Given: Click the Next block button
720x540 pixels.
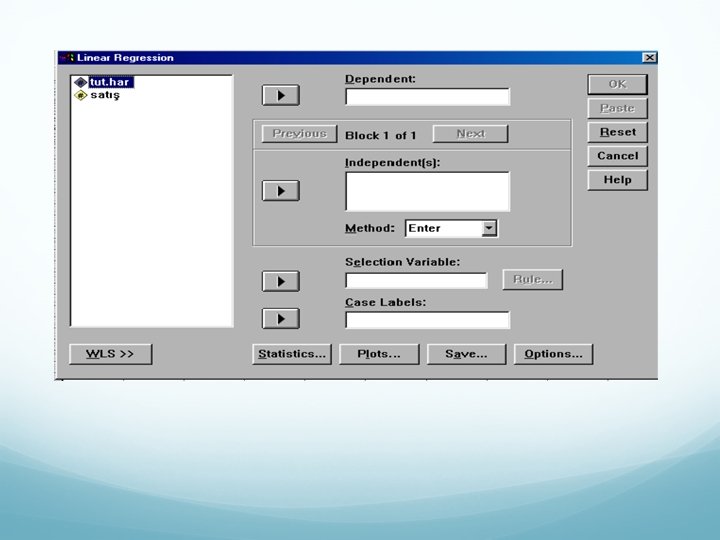Looking at the screenshot, I should [x=471, y=134].
